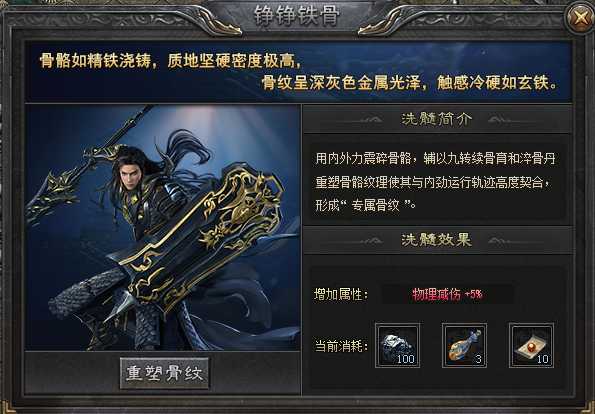Click the golden bone description banner text

[298, 72]
